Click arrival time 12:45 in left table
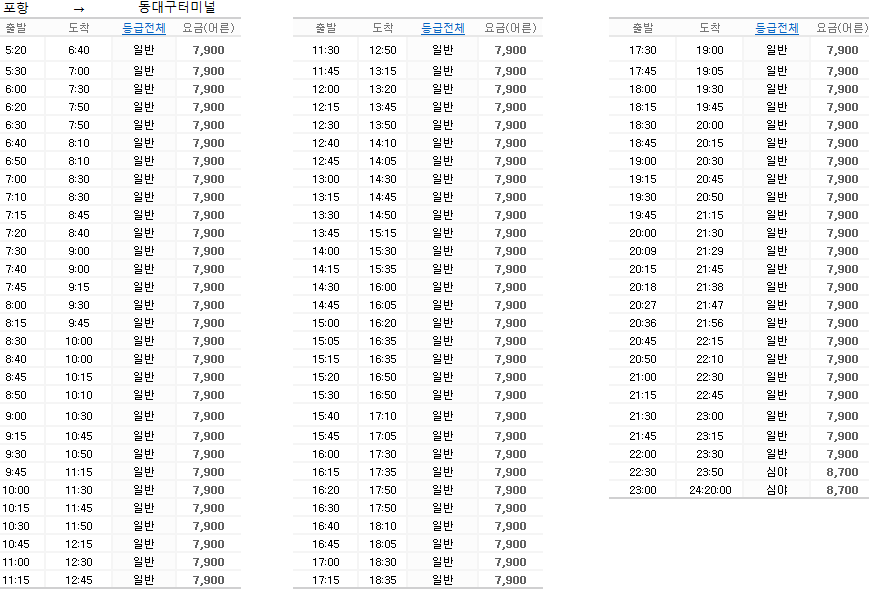Image resolution: width=869 pixels, height=607 pixels. point(79,580)
